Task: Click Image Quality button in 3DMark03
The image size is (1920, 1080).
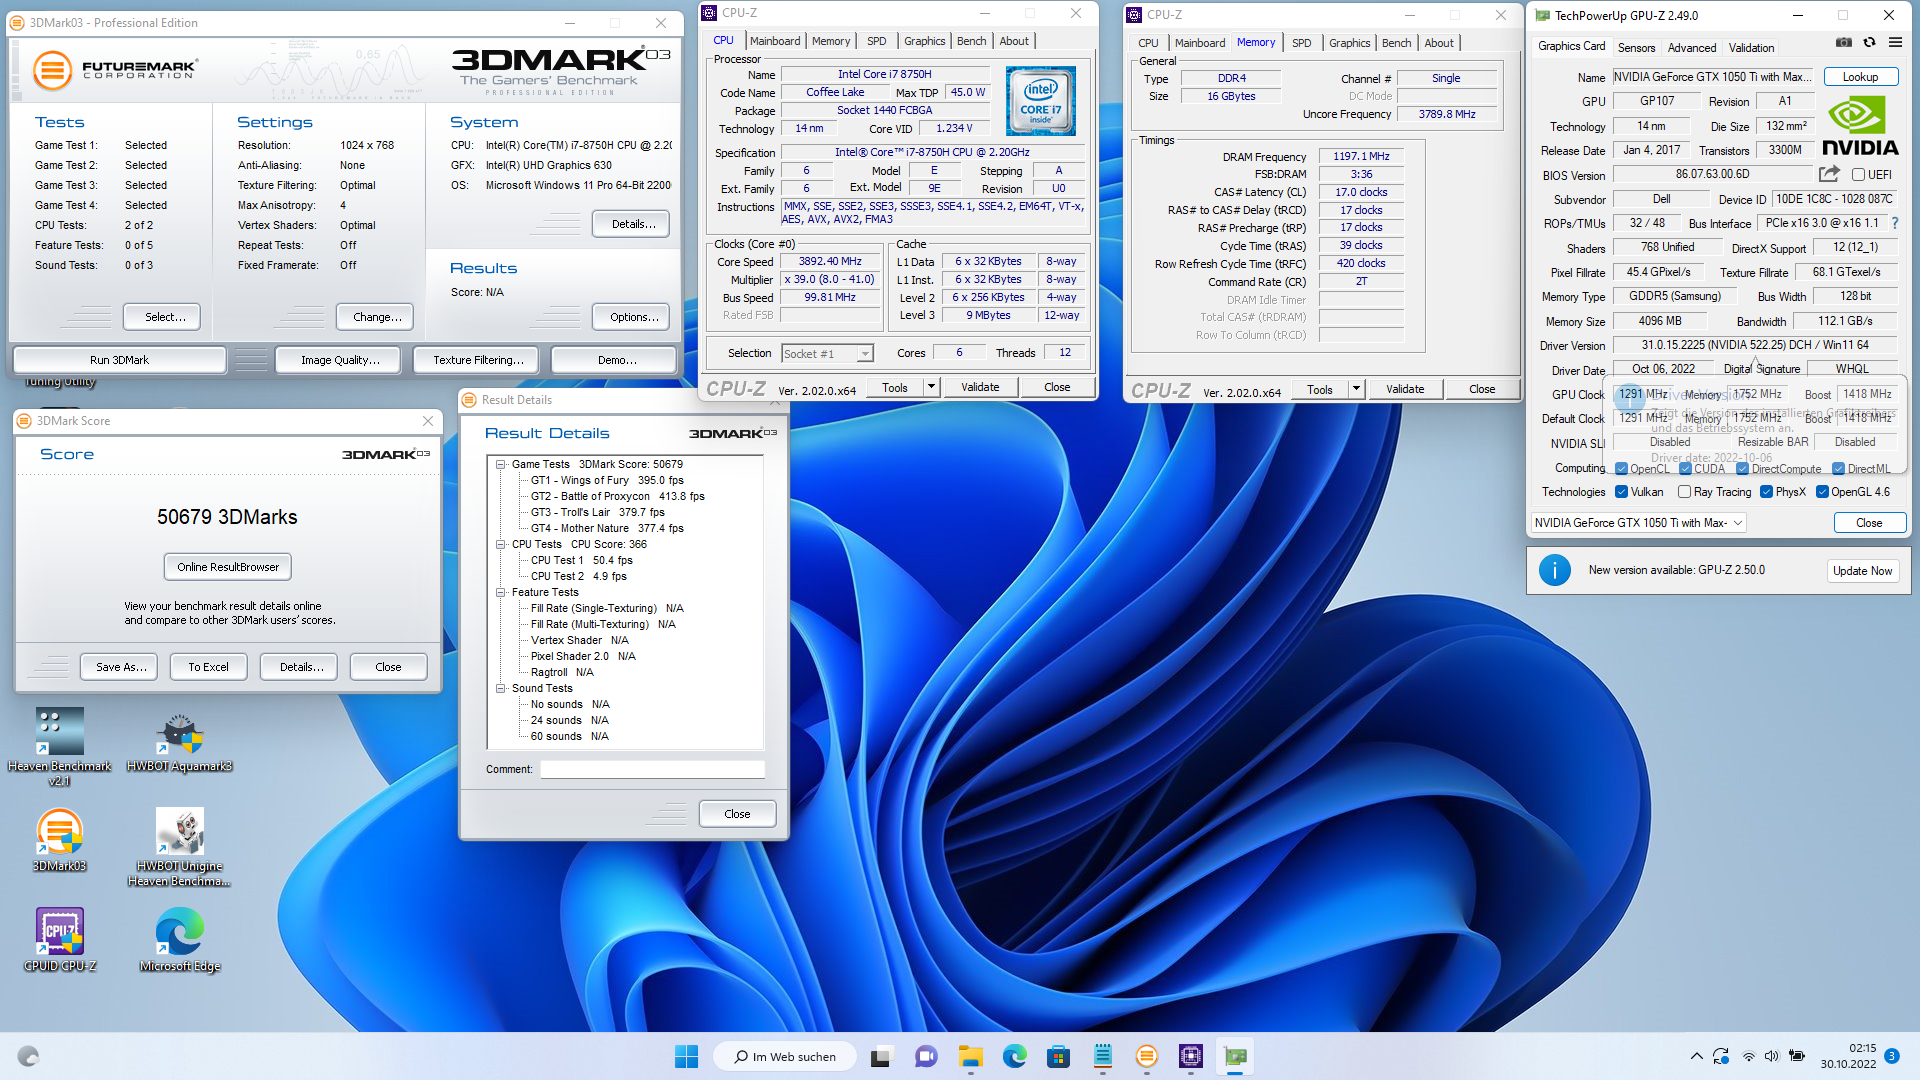Action: tap(340, 360)
